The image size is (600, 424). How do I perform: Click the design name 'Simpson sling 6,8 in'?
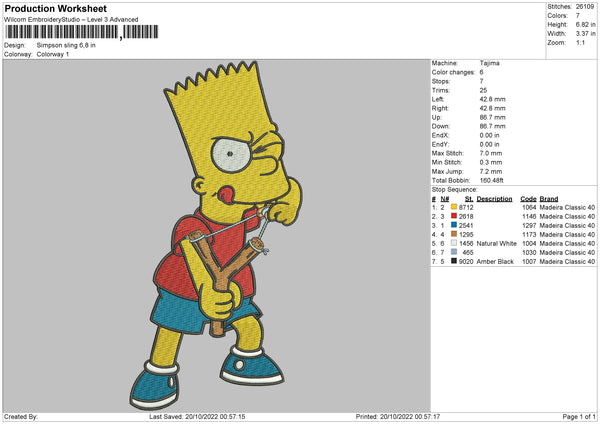click(x=66, y=45)
